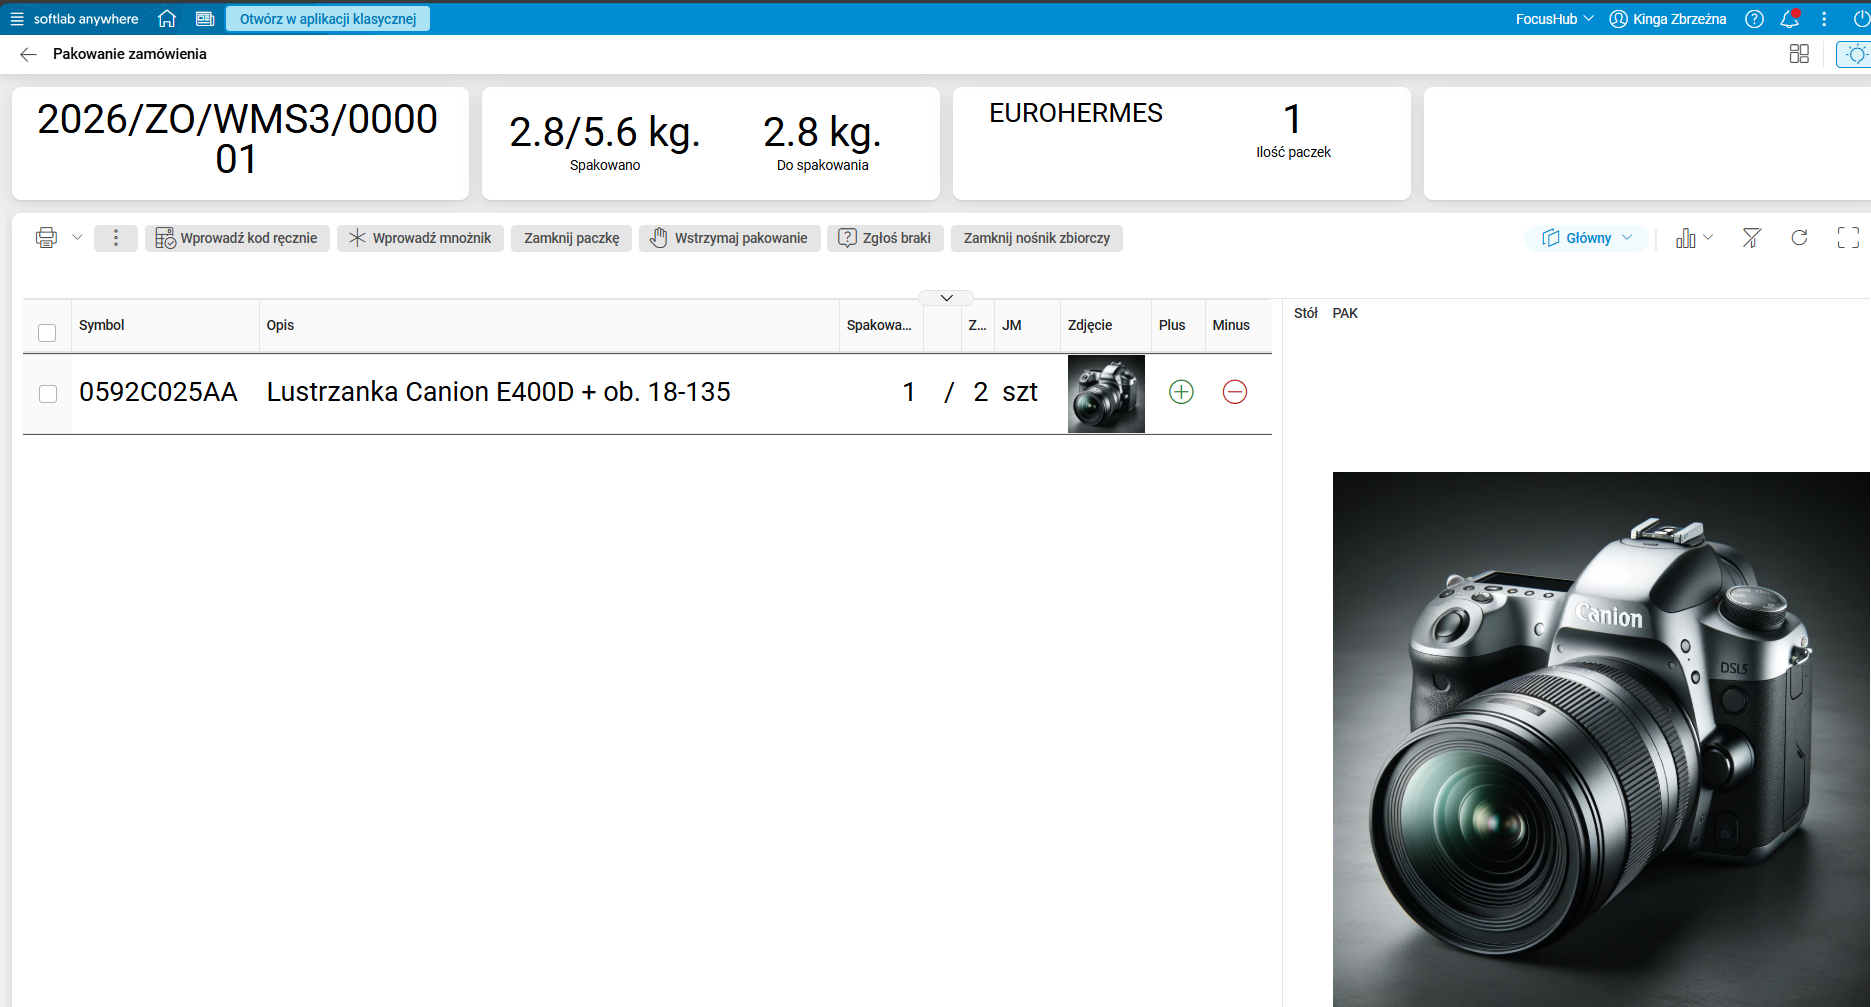Screen dimensions: 1871x1007
Task: Click the EUROHERMES carrier label
Action: pos(1076,113)
